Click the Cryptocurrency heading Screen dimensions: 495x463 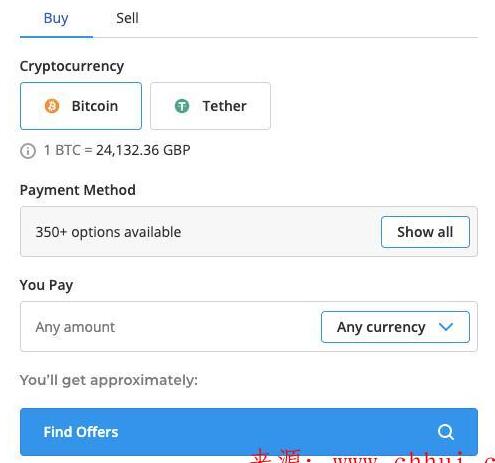72,66
